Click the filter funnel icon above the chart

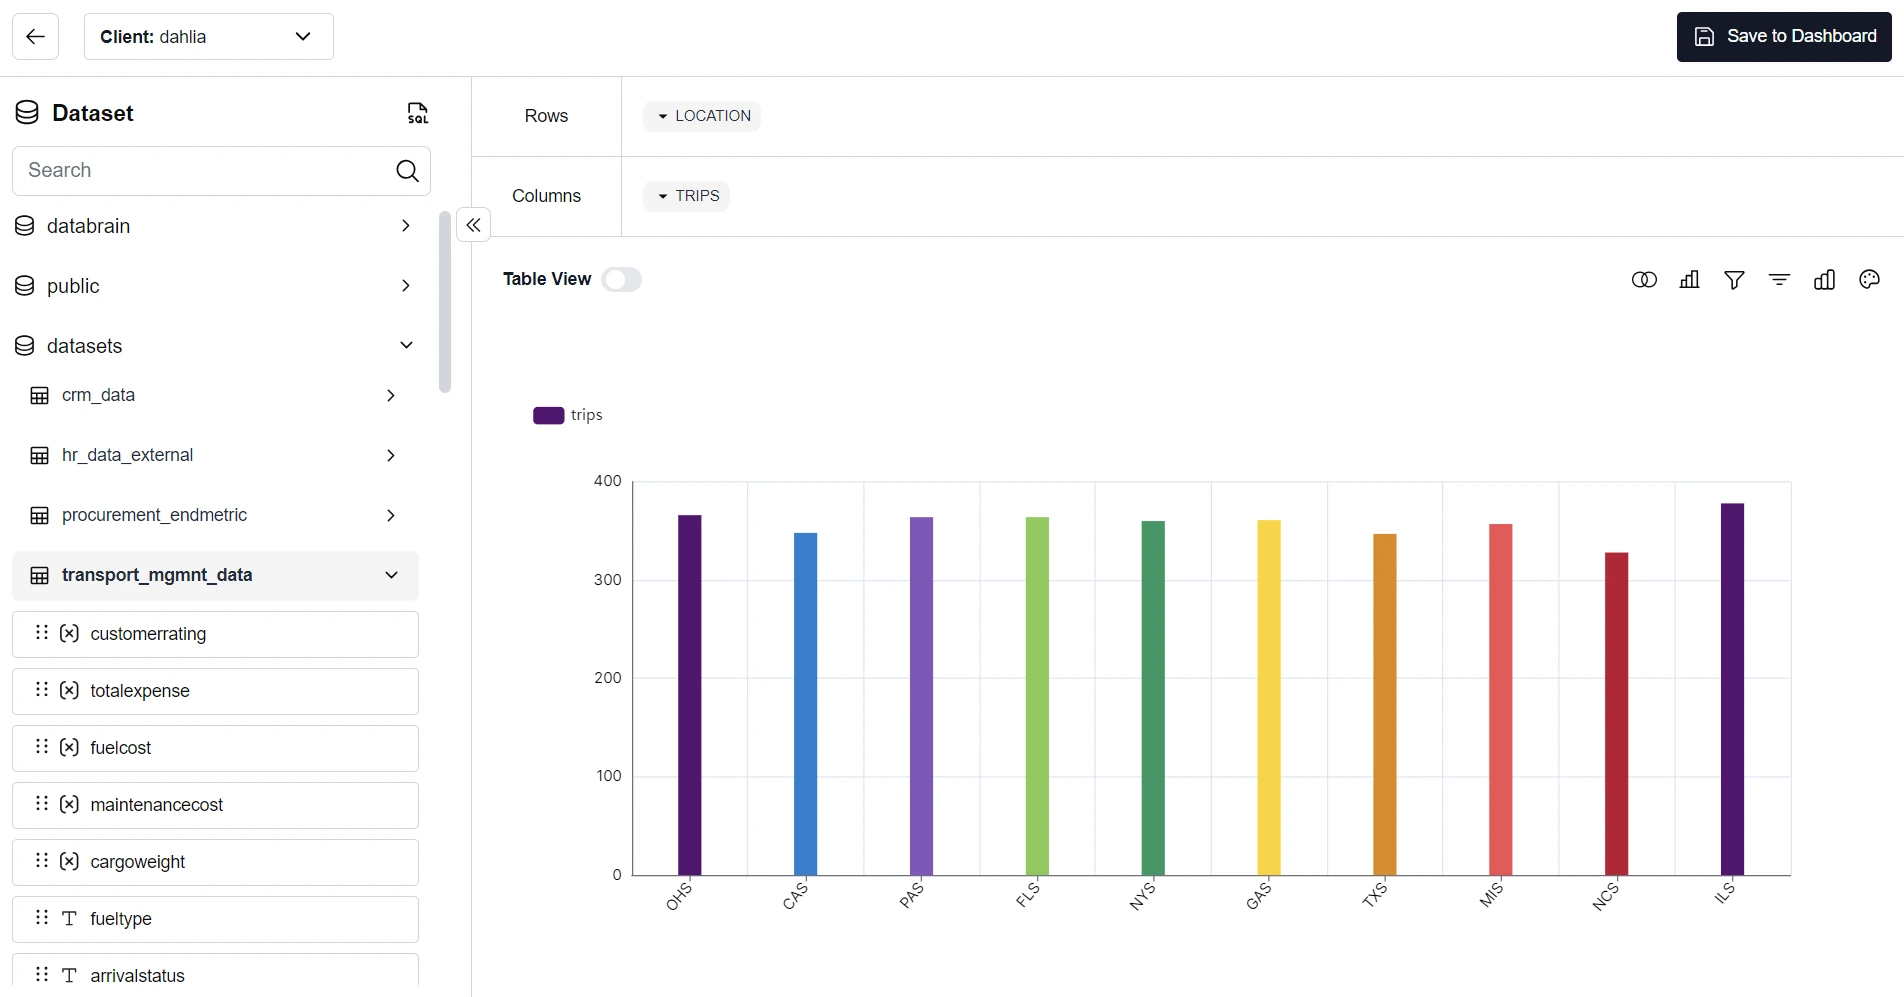(x=1734, y=280)
